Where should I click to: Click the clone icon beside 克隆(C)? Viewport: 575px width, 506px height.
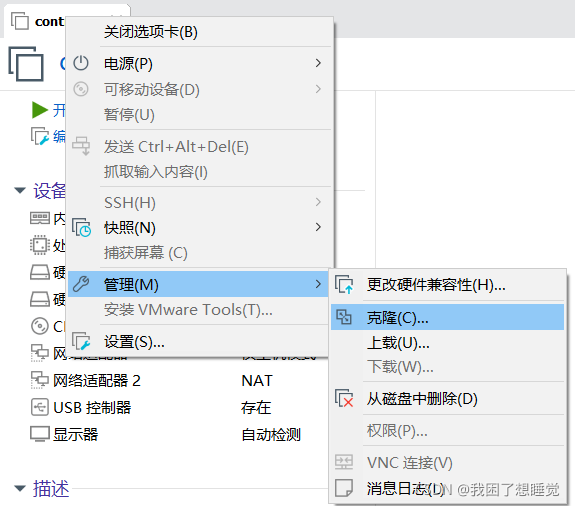(344, 317)
